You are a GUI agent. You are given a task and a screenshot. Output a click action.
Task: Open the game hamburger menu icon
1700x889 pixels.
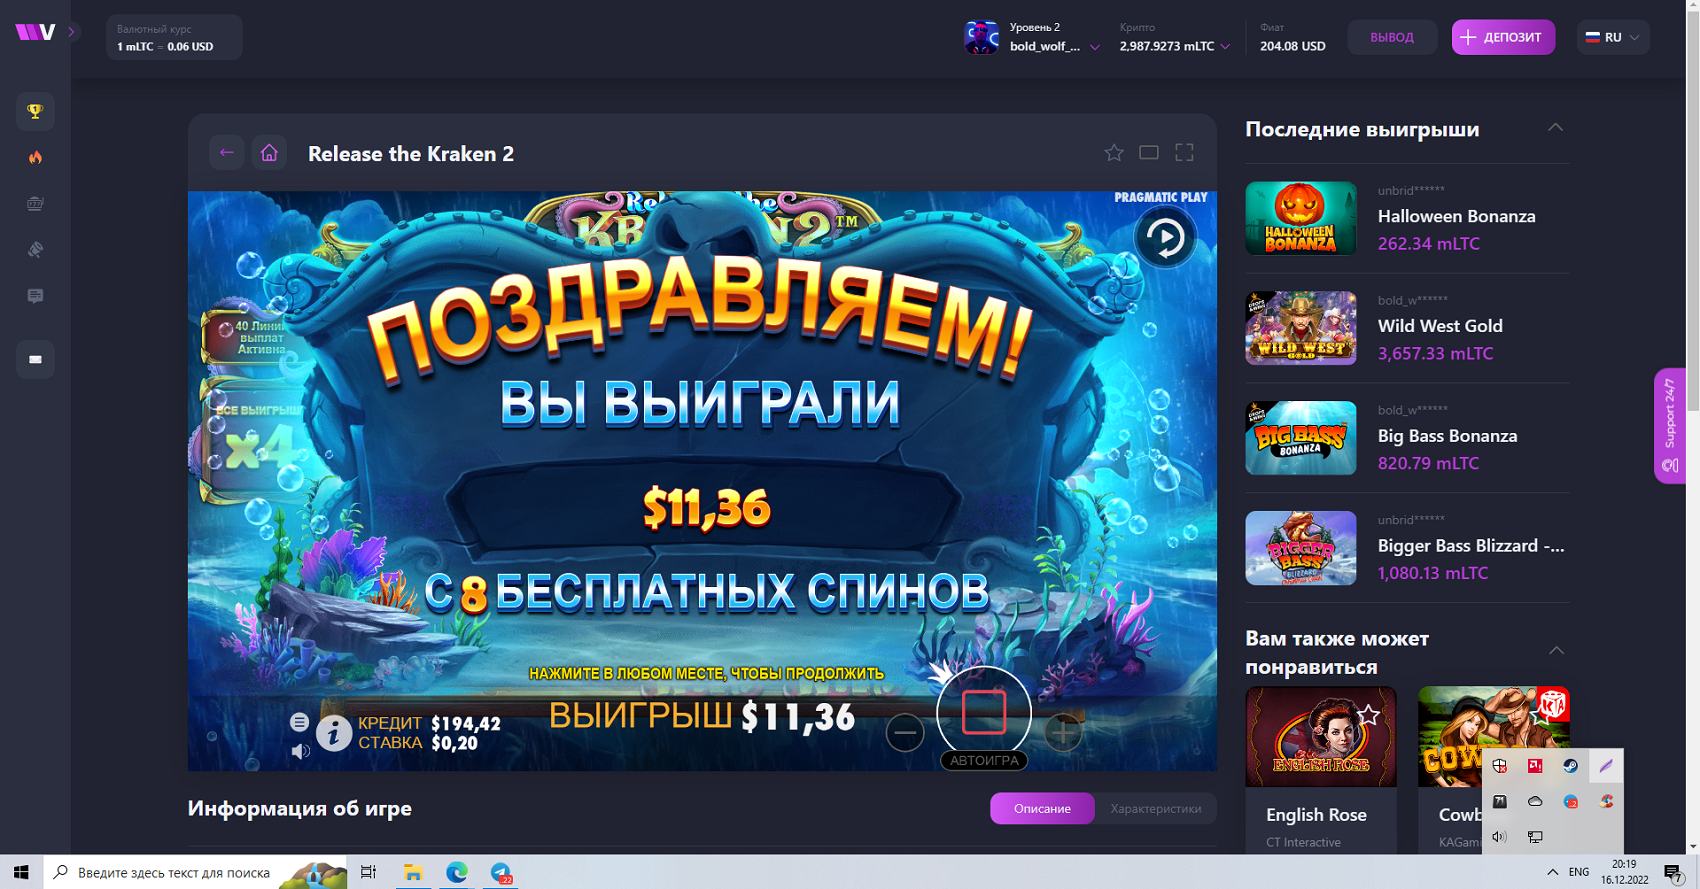coord(299,722)
